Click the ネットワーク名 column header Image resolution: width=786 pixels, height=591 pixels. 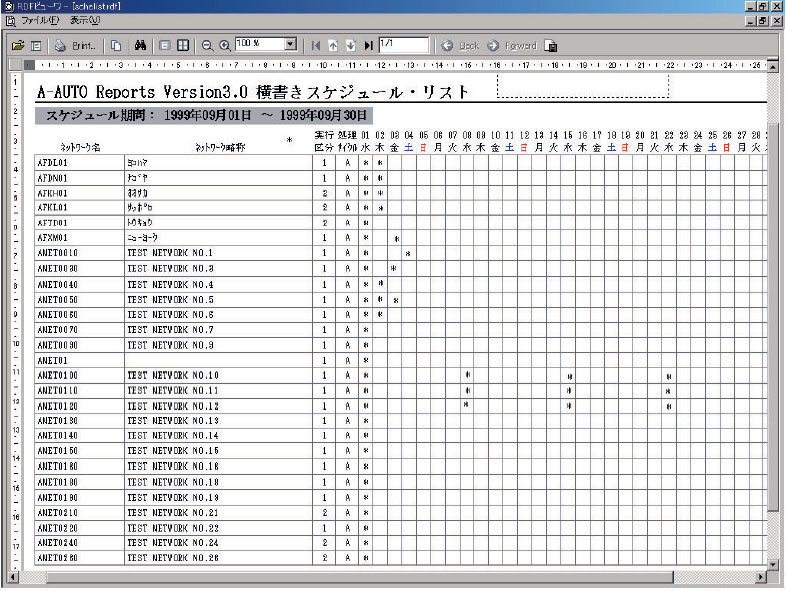pos(80,147)
